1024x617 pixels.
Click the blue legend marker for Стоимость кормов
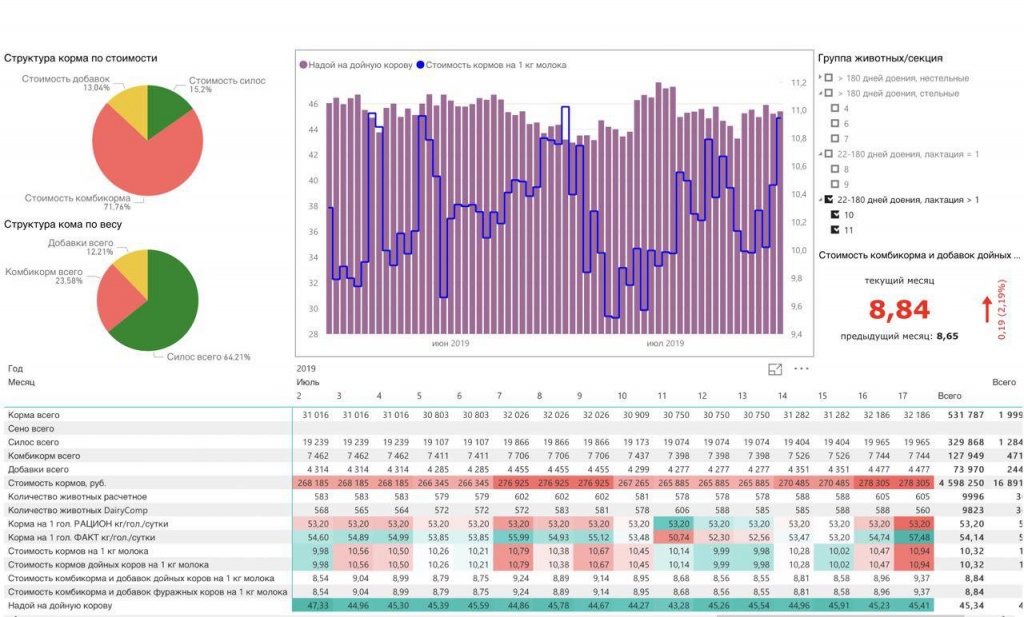coord(421,65)
